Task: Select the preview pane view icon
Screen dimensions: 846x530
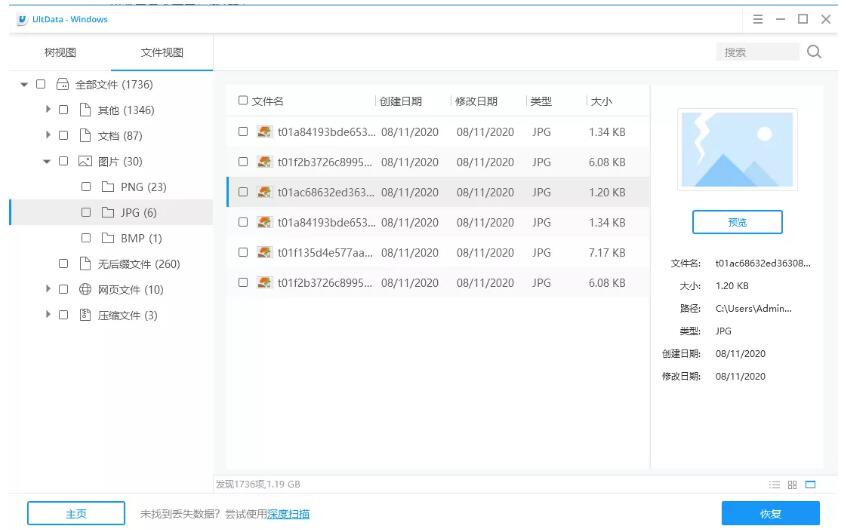Action: pyautogui.click(x=811, y=485)
